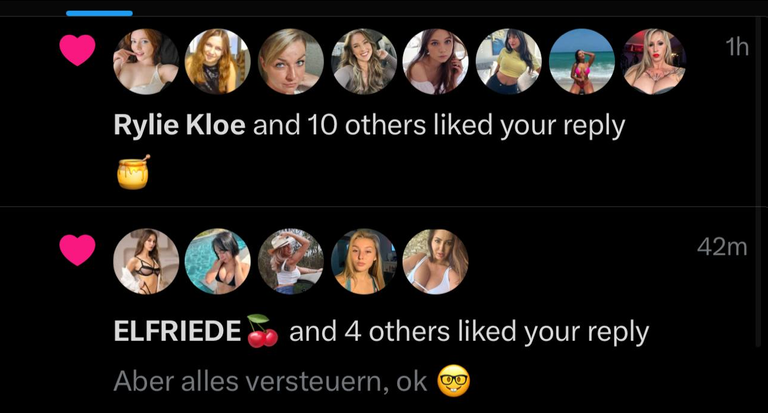Open the honey pot emoji reply
The width and height of the screenshot is (768, 413).
(x=133, y=172)
